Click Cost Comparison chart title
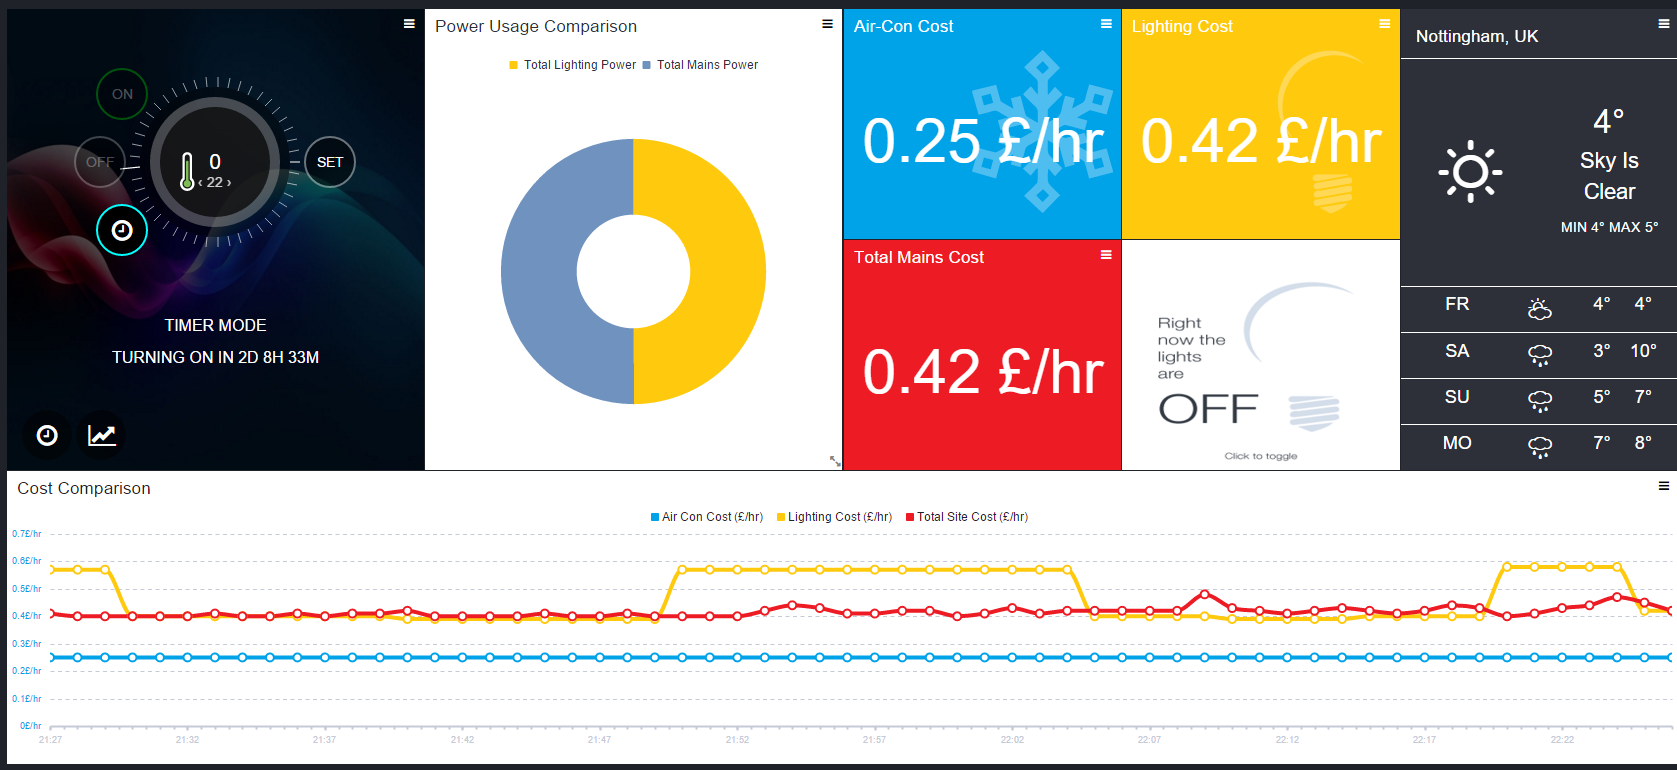The width and height of the screenshot is (1677, 770). [84, 488]
